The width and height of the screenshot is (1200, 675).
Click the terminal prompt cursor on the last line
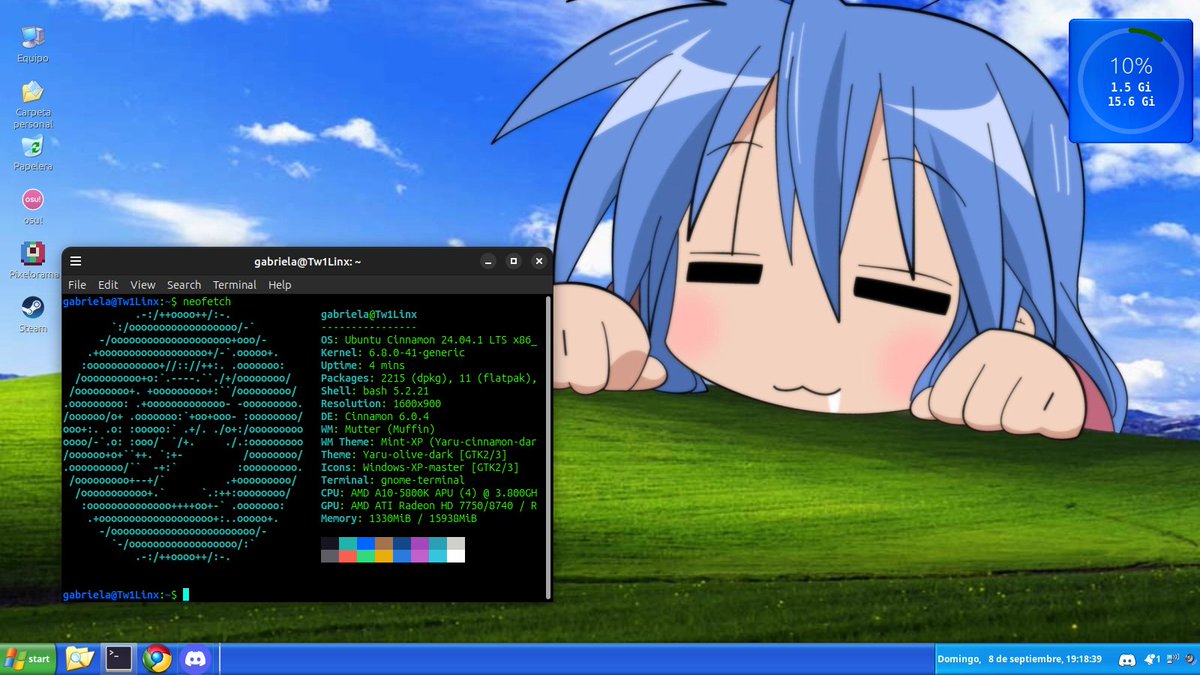[186, 595]
